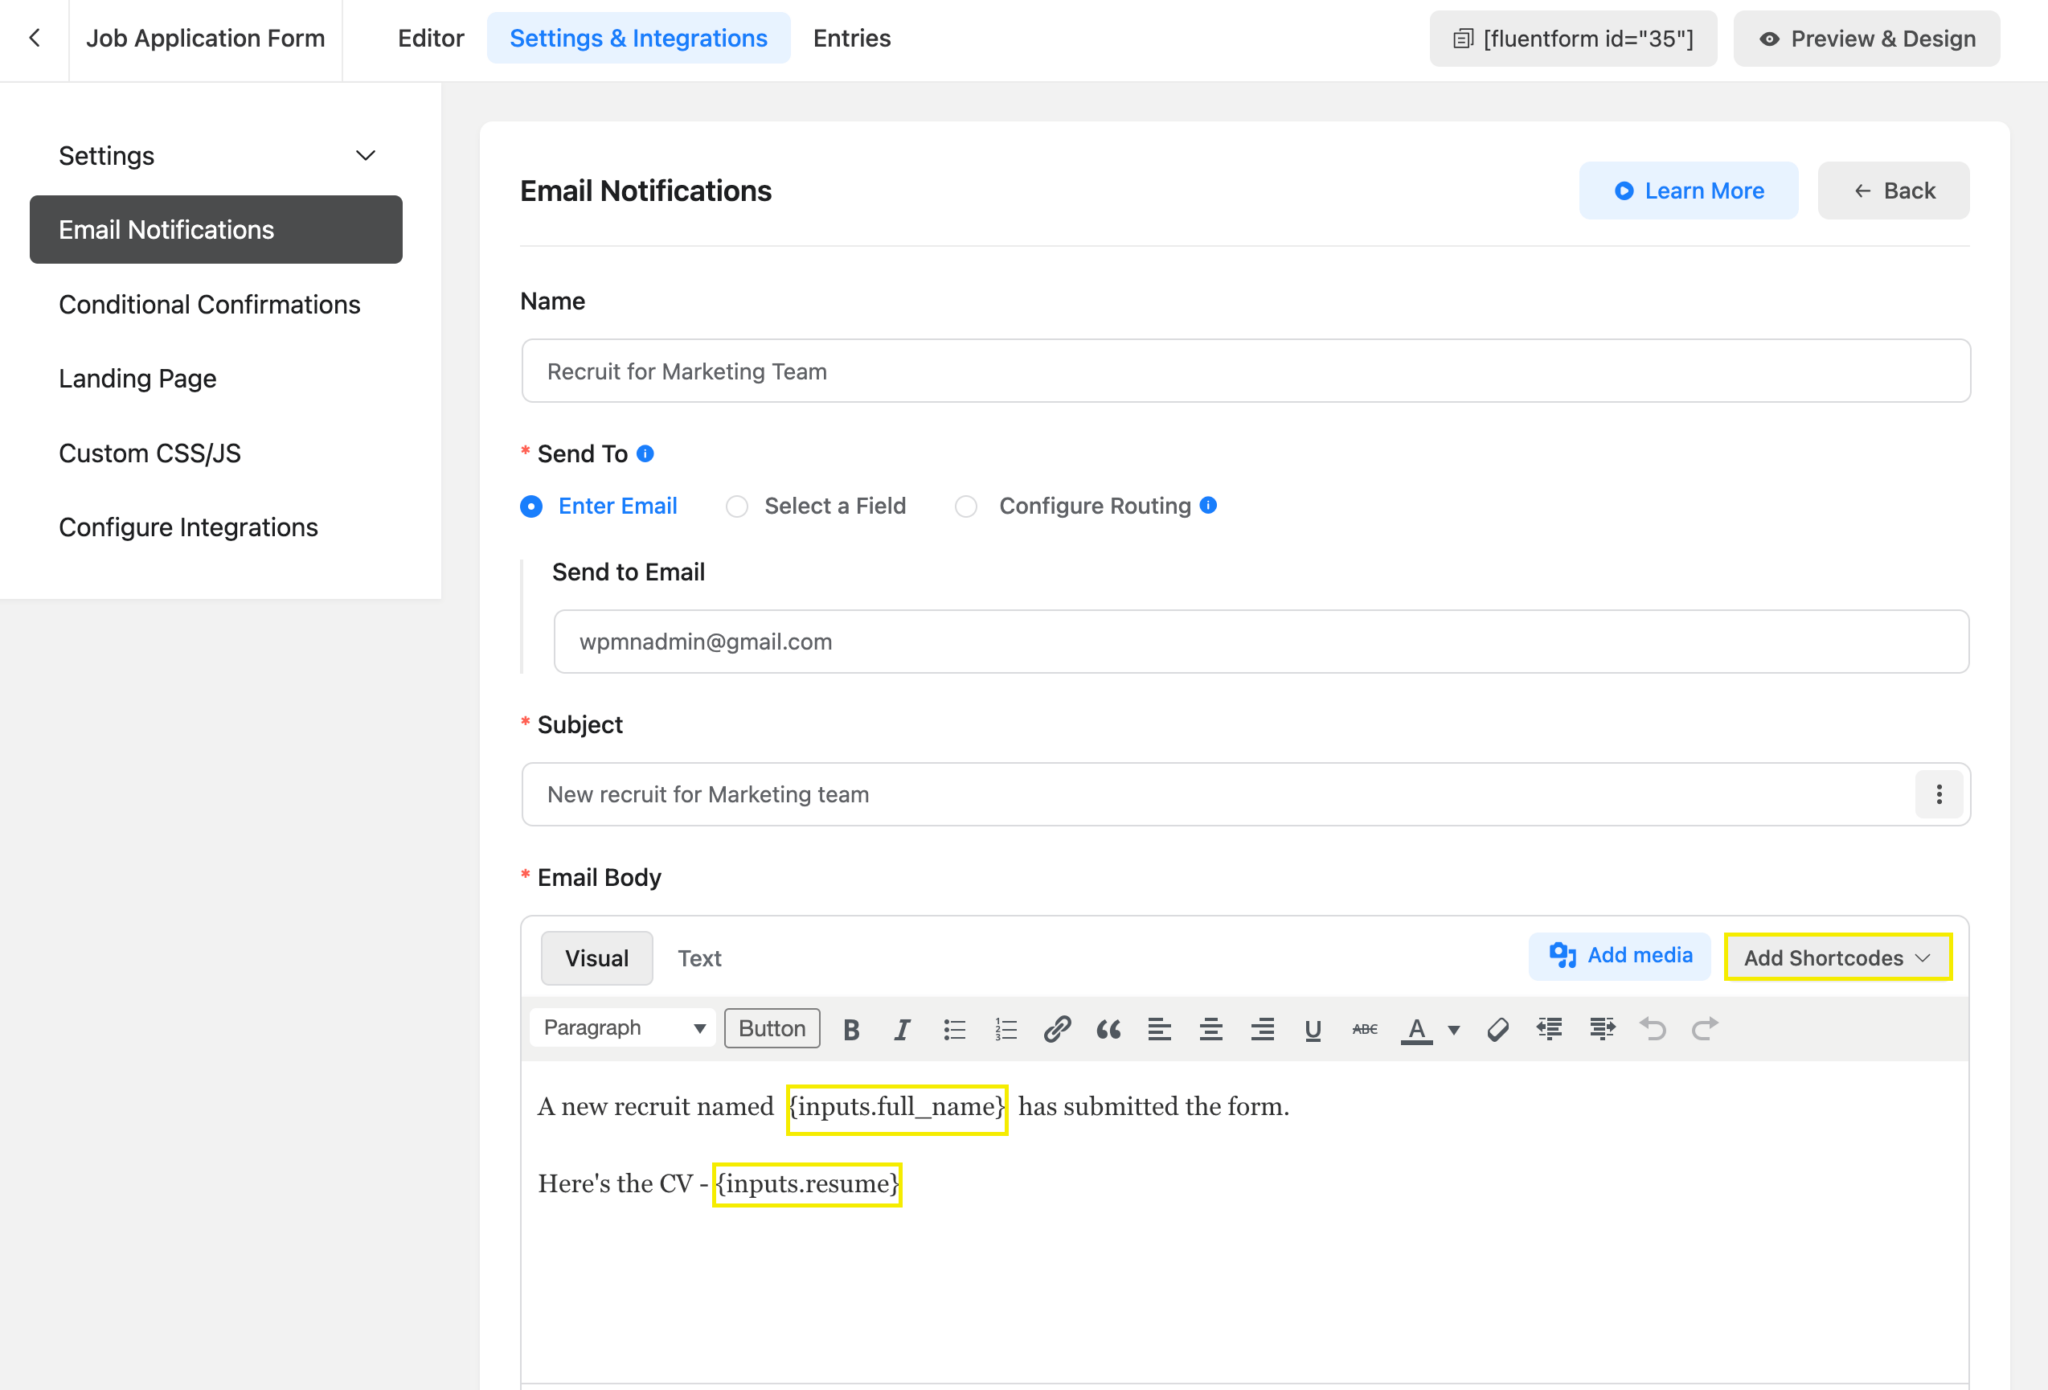Switch to the Entries tab
This screenshot has width=2048, height=1390.
pyautogui.click(x=851, y=38)
